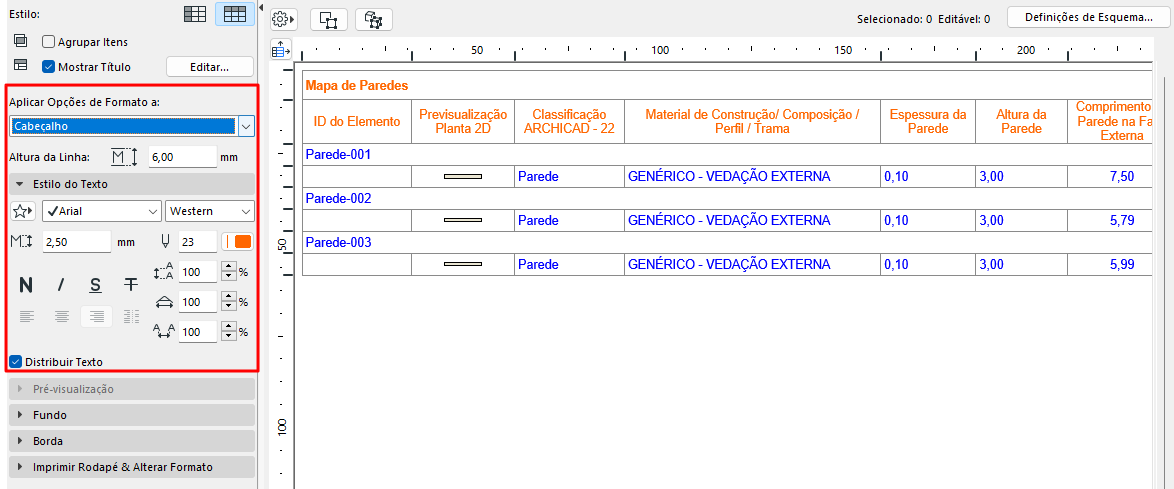Click the Parede-003 row

tap(726, 243)
